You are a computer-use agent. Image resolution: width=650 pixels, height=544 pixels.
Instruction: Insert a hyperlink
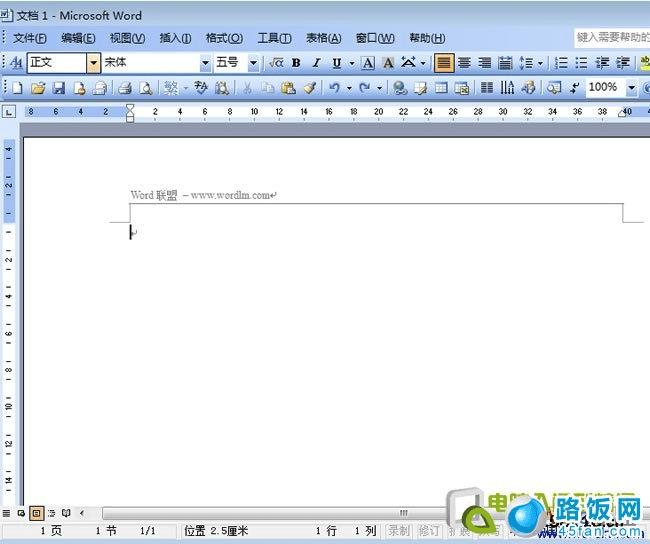coord(400,88)
